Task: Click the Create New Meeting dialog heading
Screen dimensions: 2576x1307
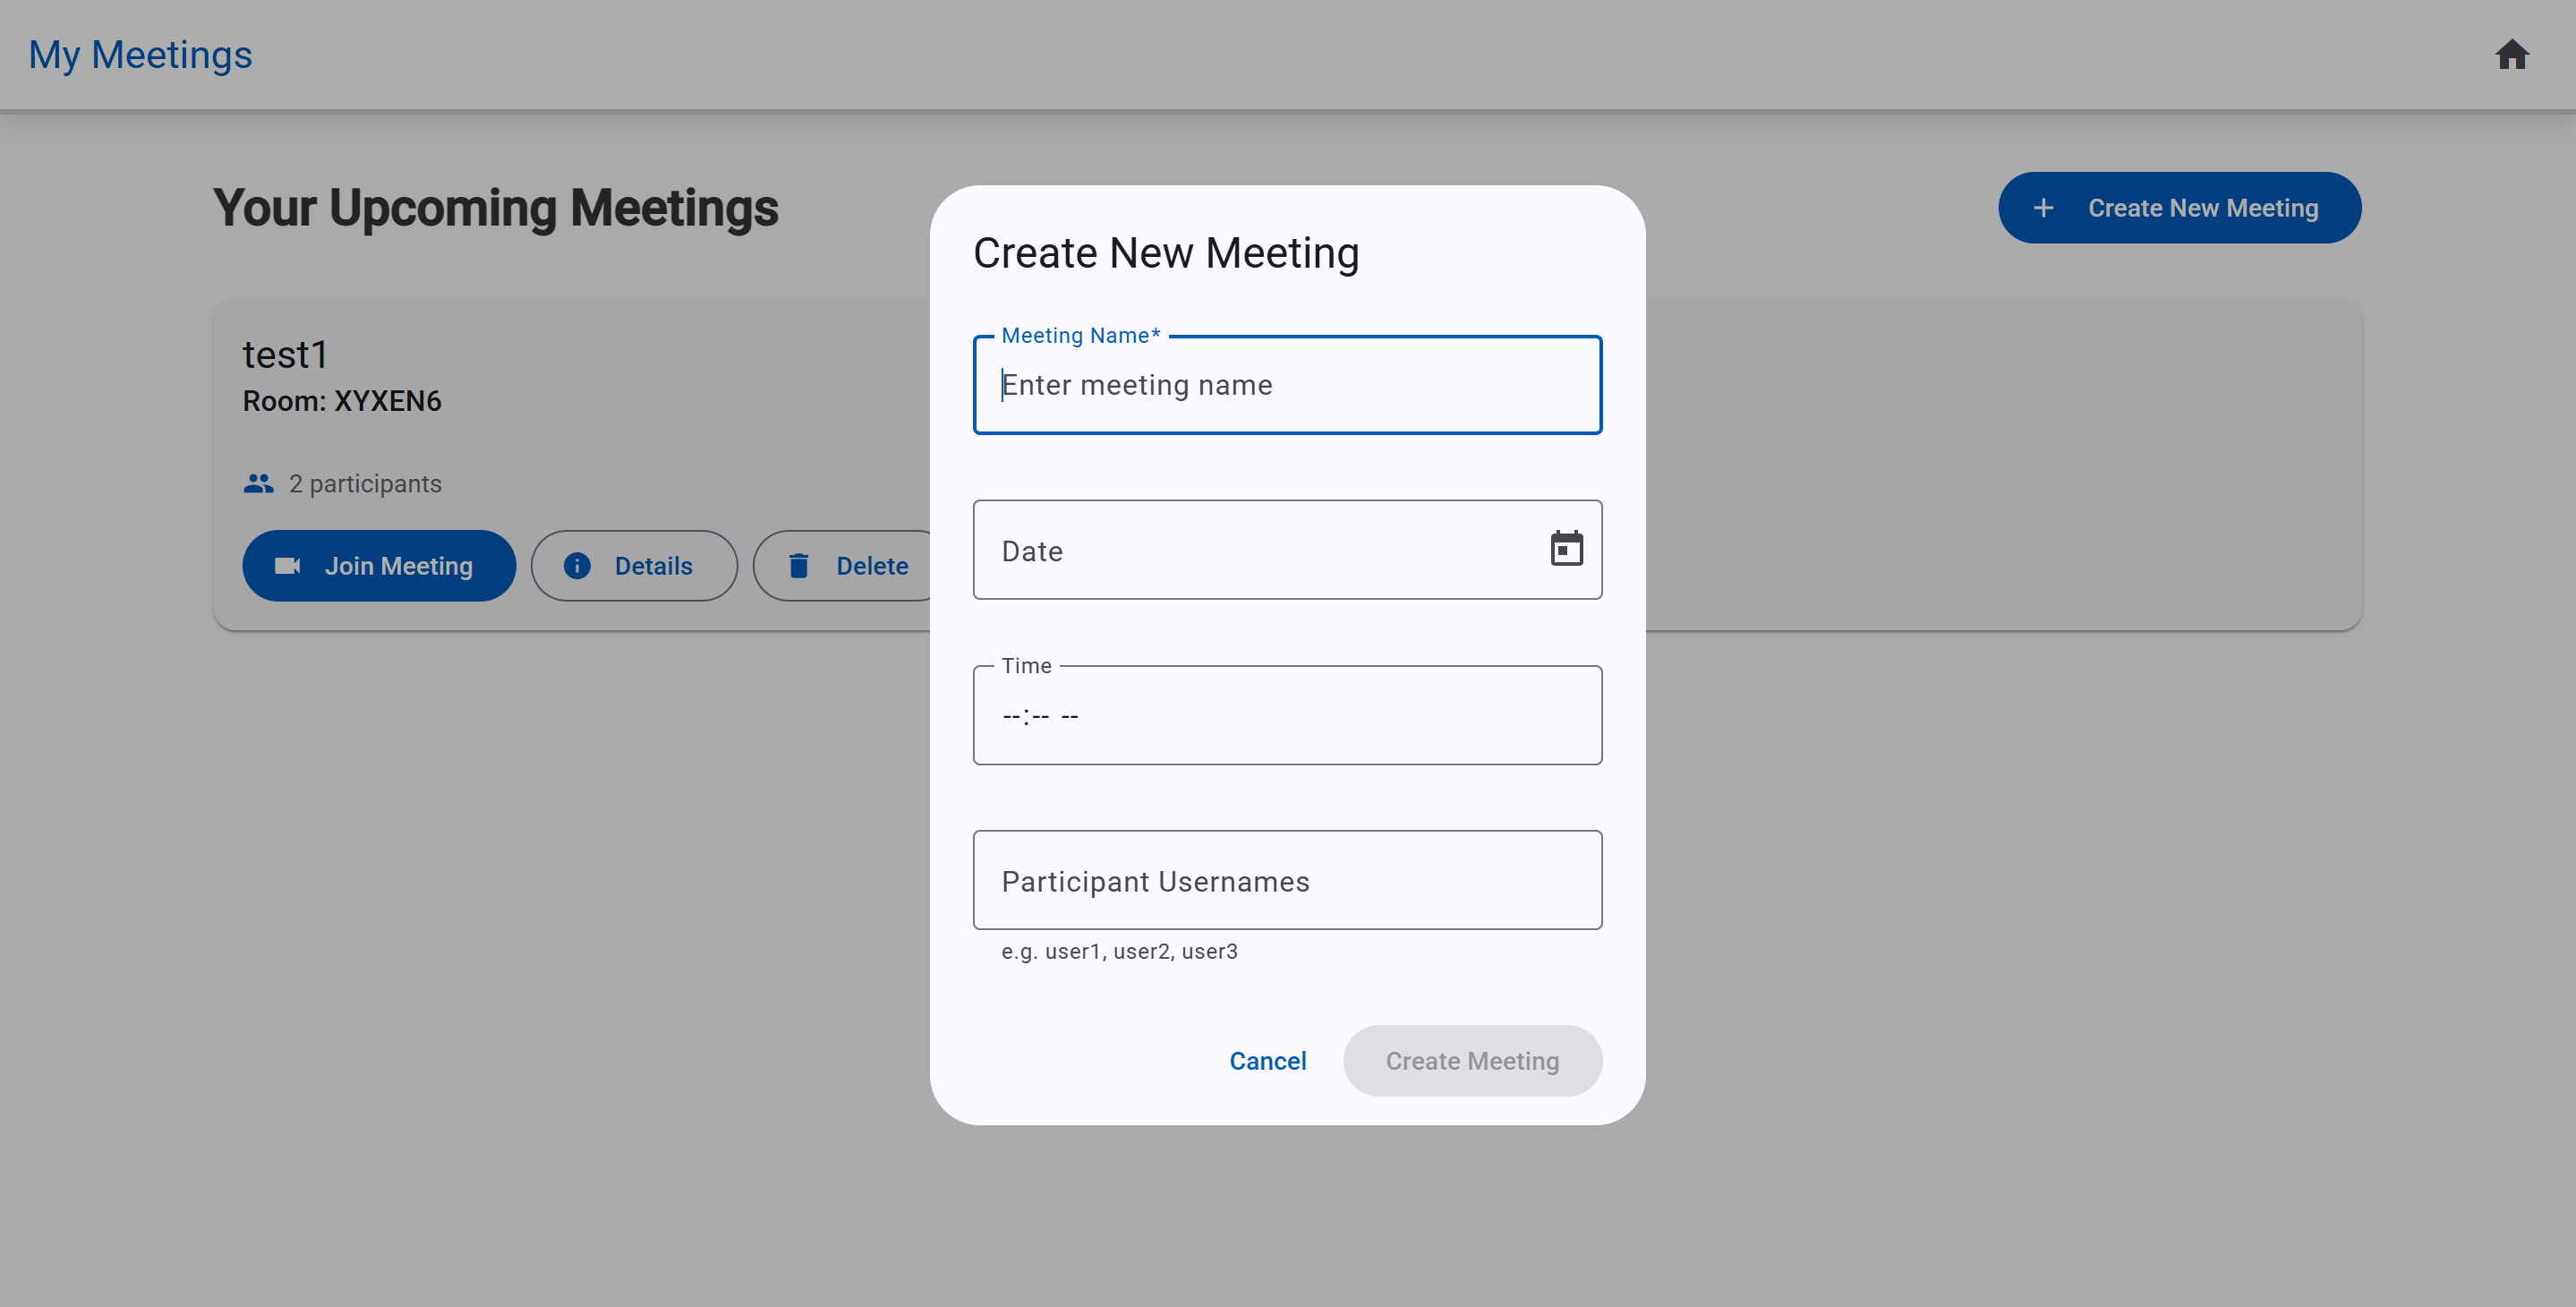Action: [x=1166, y=253]
